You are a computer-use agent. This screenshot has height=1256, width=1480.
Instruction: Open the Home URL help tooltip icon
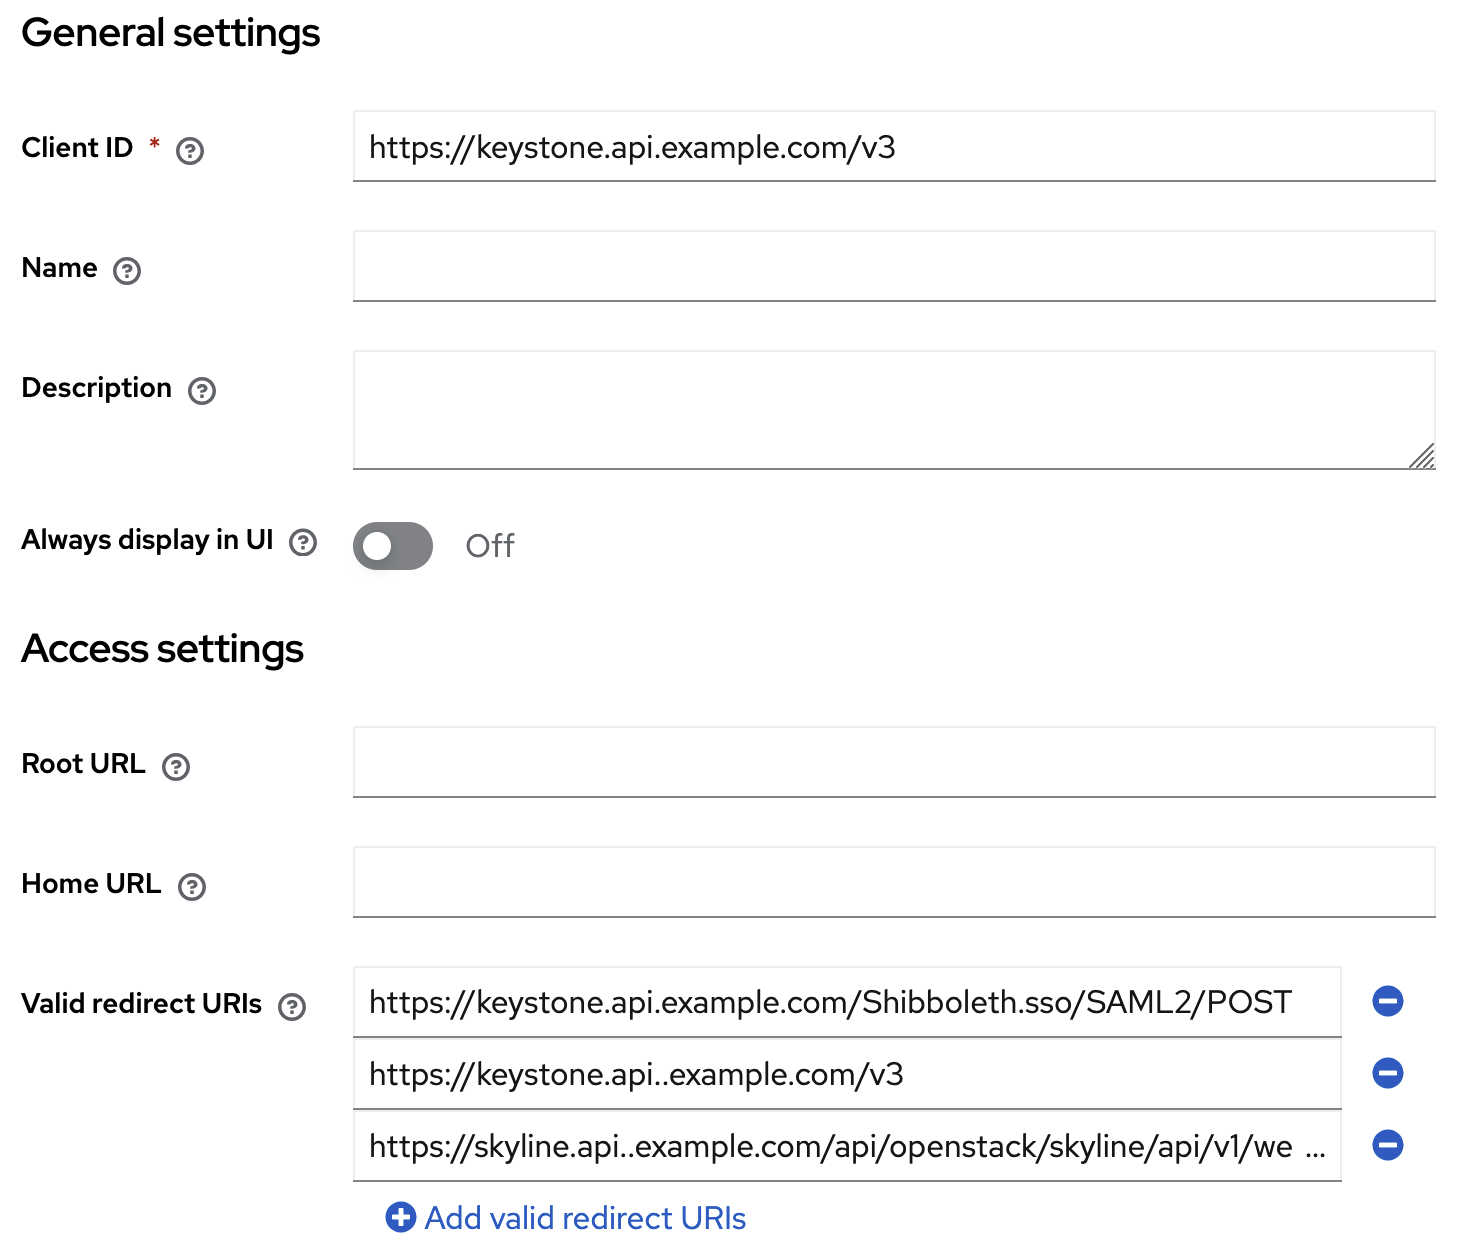[192, 887]
